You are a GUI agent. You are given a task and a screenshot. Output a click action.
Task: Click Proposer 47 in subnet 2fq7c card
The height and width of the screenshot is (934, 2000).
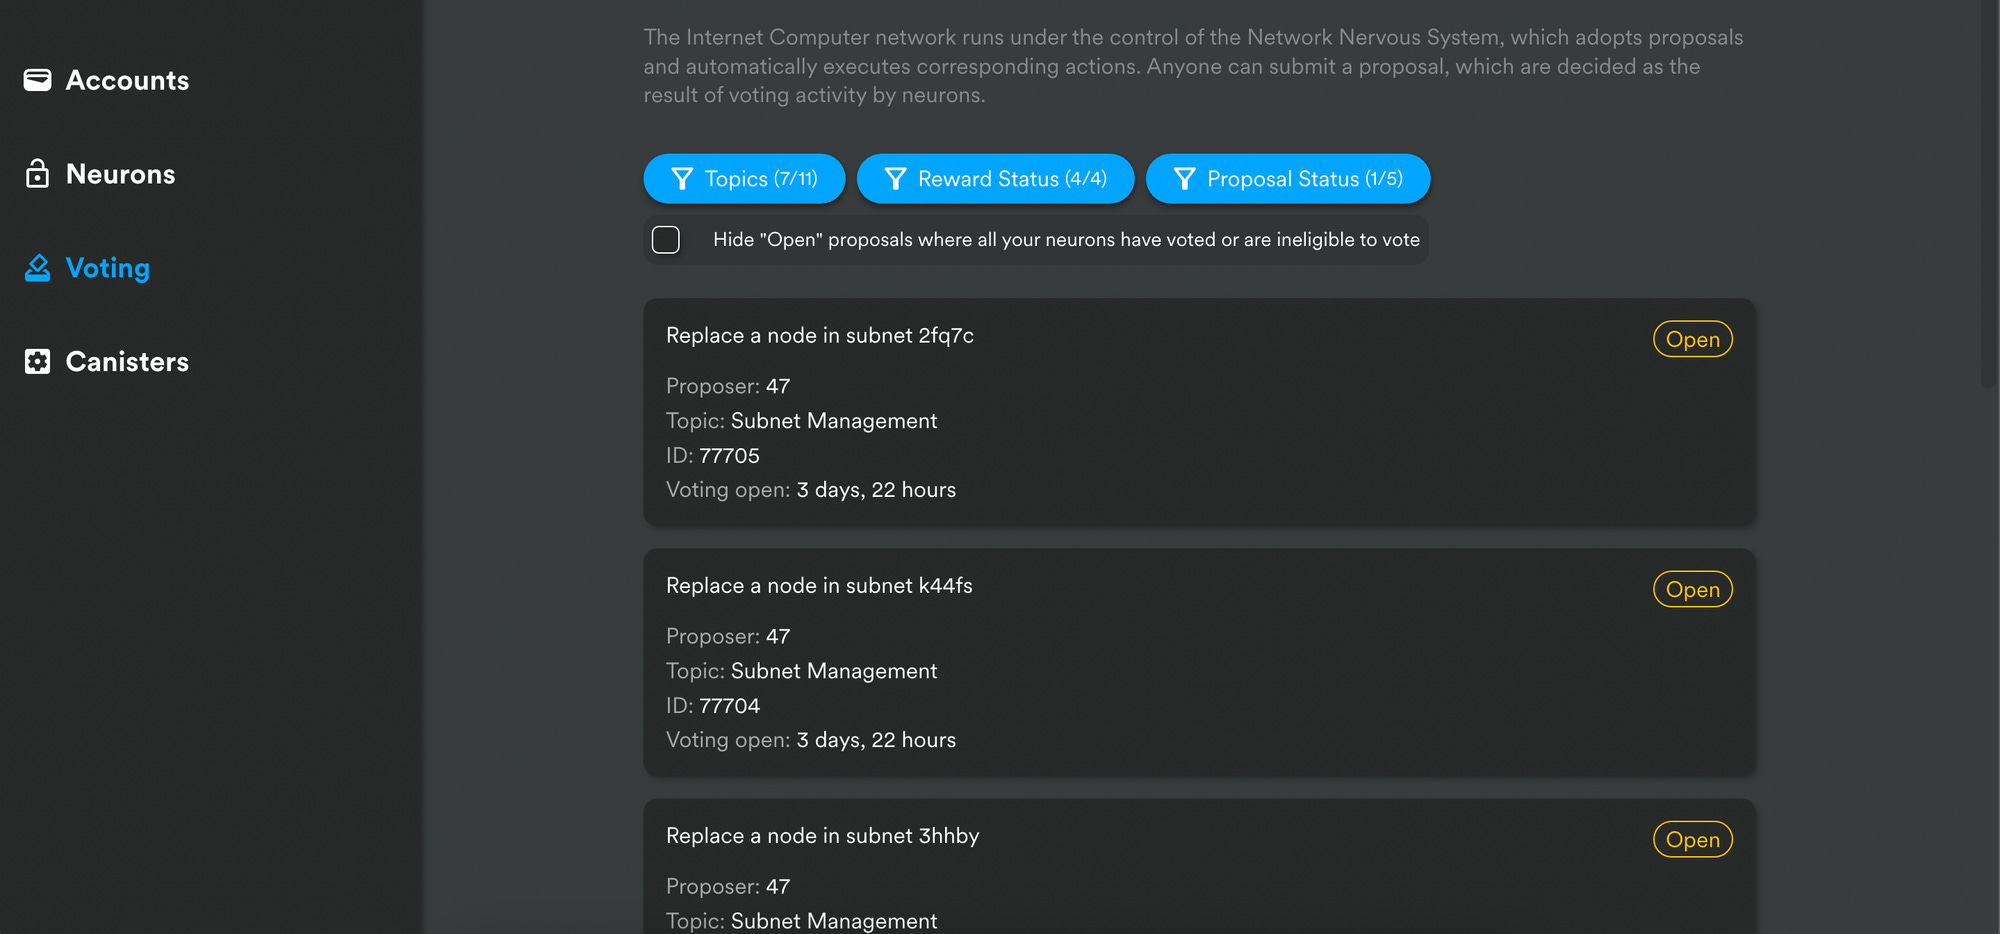[x=728, y=386]
